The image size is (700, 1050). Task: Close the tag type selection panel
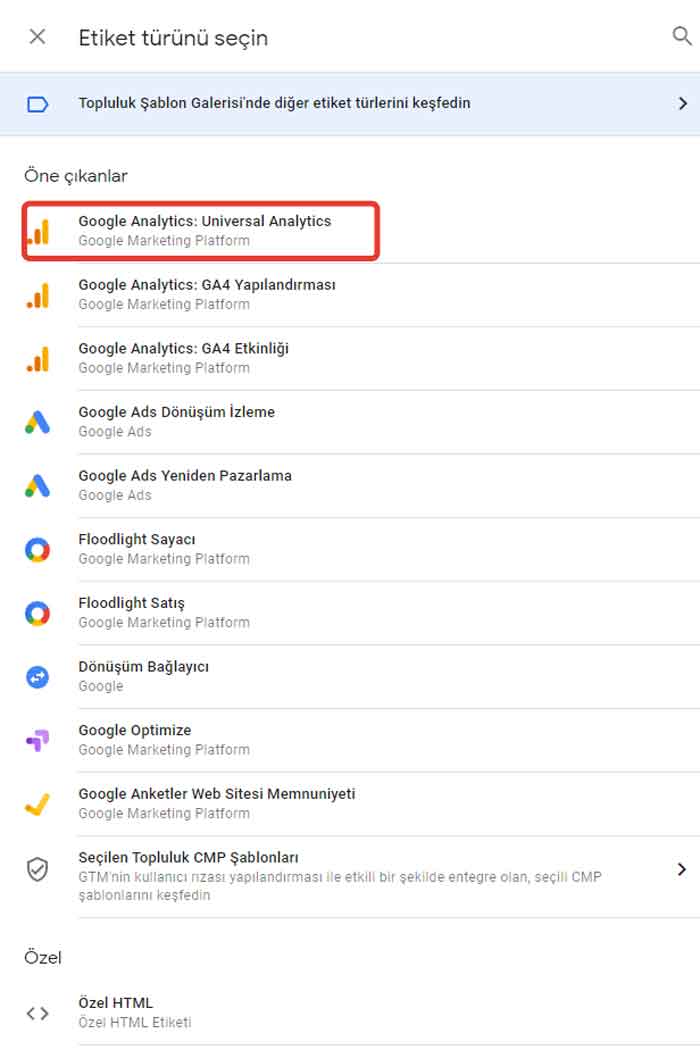pos(38,37)
